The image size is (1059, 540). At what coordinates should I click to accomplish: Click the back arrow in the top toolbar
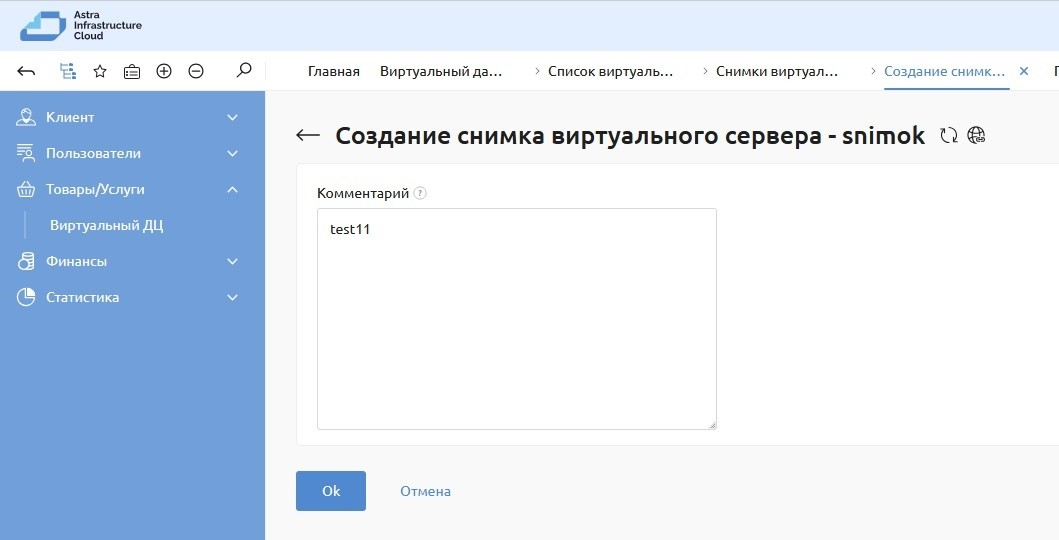coord(27,71)
